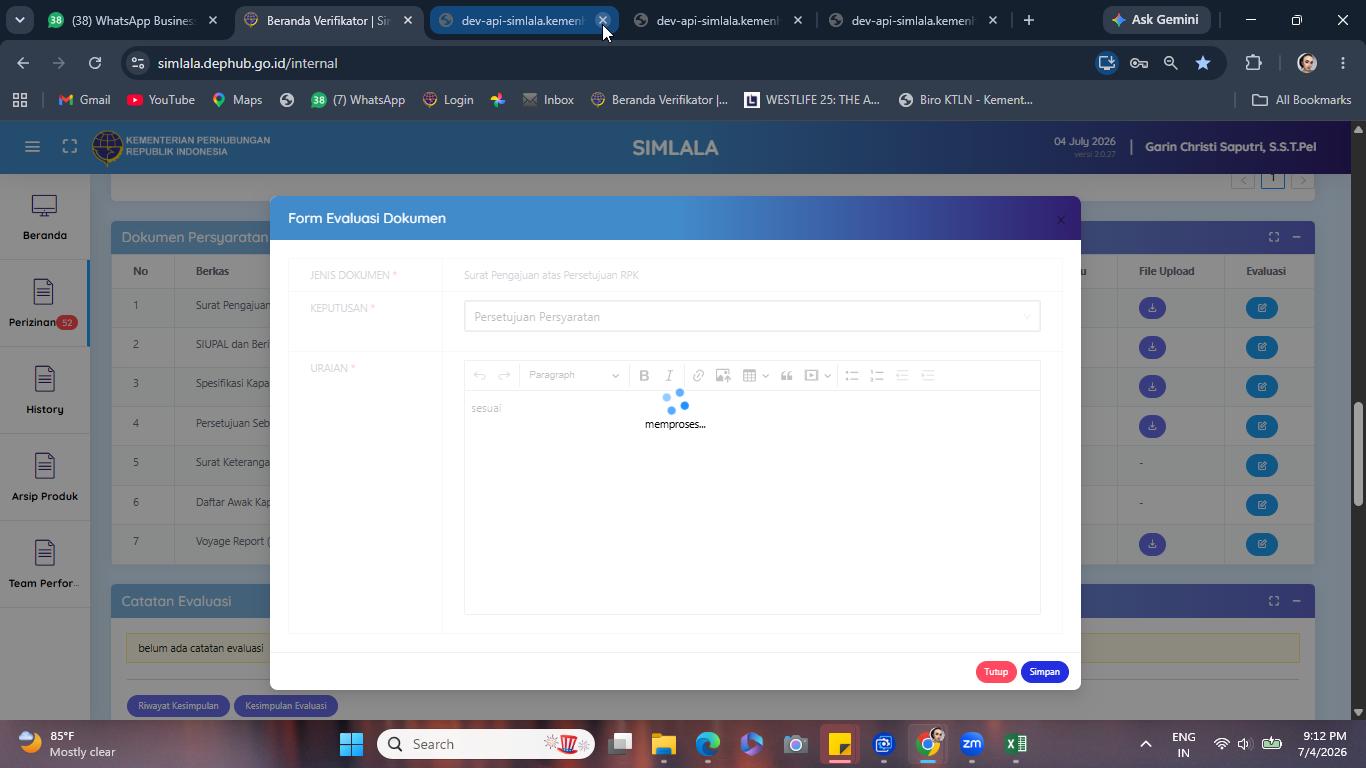Open the insert table dropdown
The width and height of the screenshot is (1366, 768).
click(755, 375)
